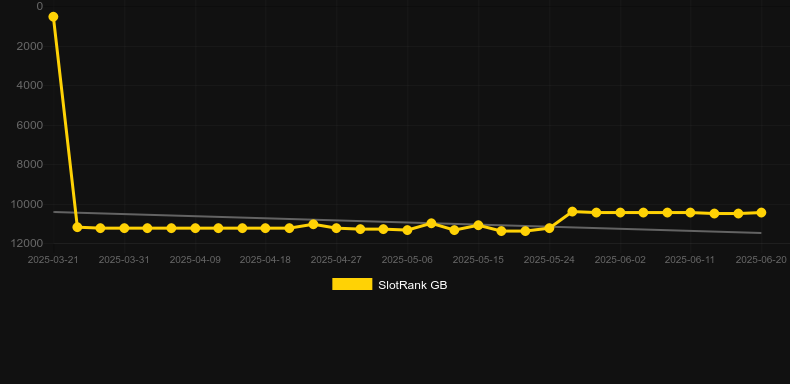The height and width of the screenshot is (384, 790).
Task: Click the x-axis label 2025-03-31
Action: click(124, 260)
